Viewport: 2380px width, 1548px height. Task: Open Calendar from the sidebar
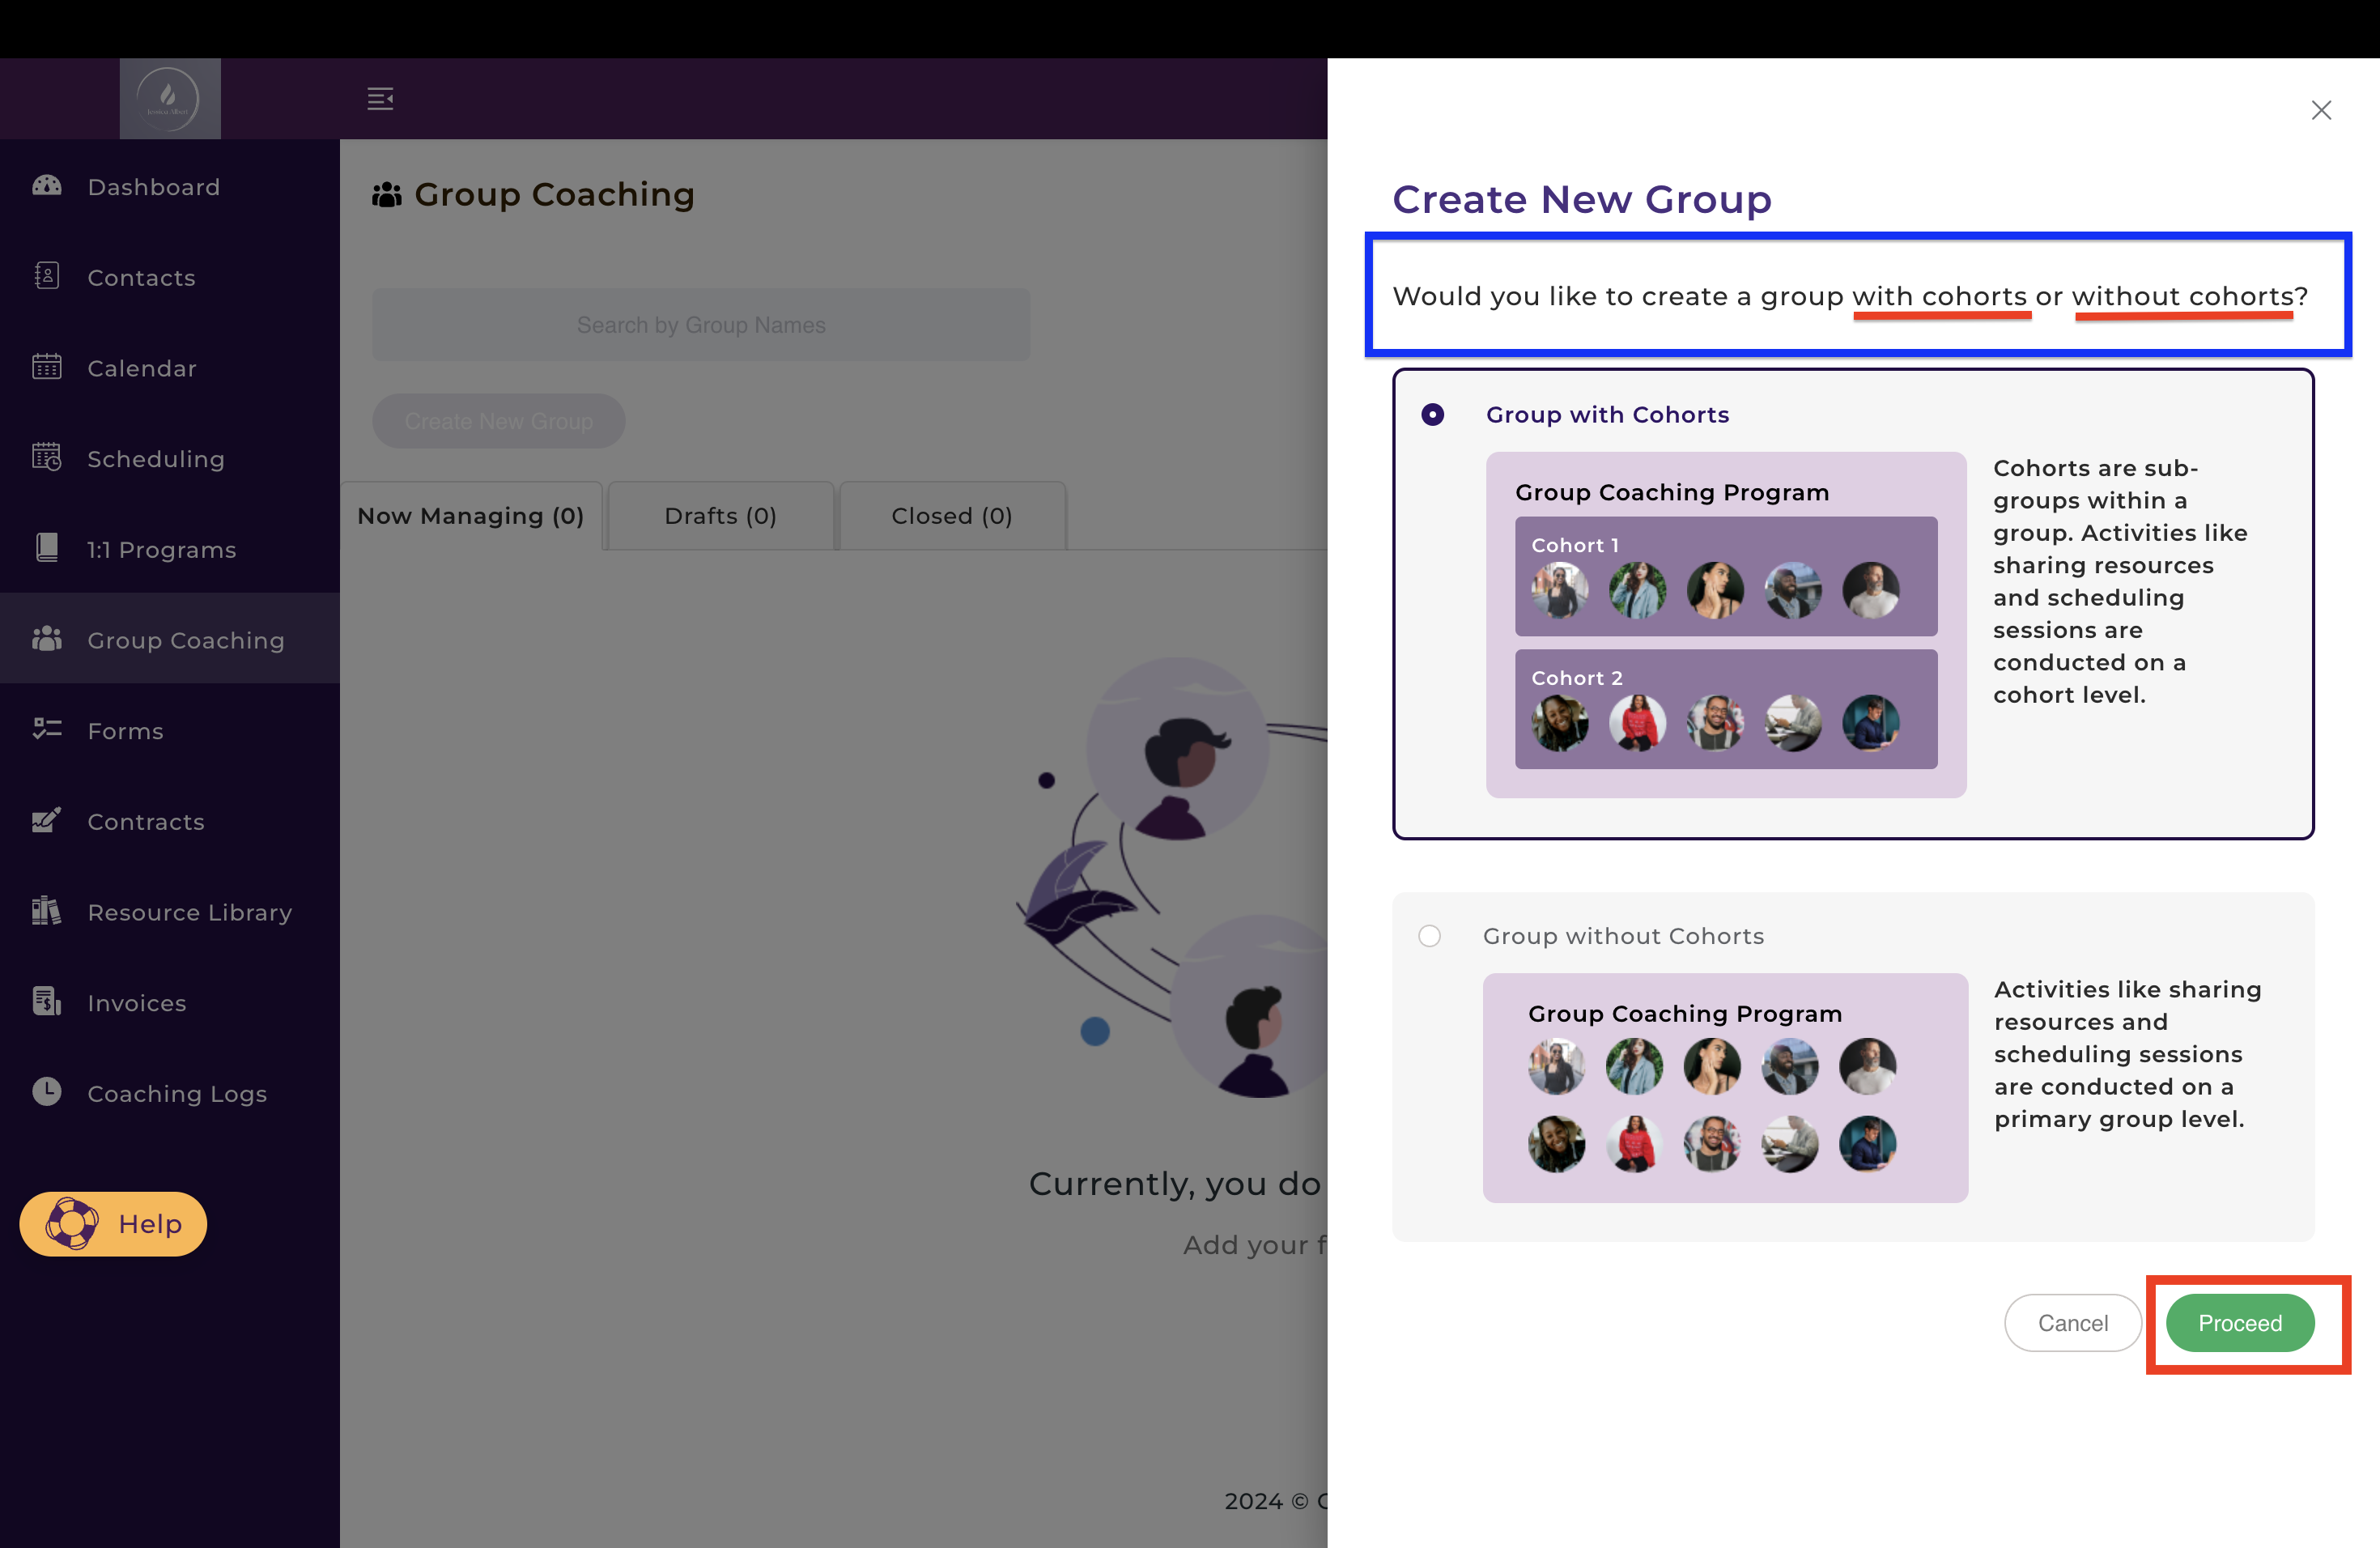[x=170, y=368]
